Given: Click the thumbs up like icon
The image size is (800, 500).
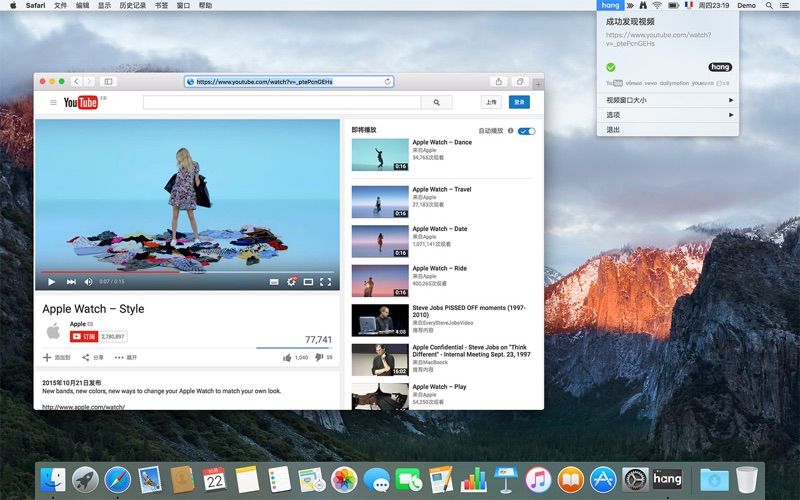Looking at the screenshot, I should pyautogui.click(x=288, y=357).
